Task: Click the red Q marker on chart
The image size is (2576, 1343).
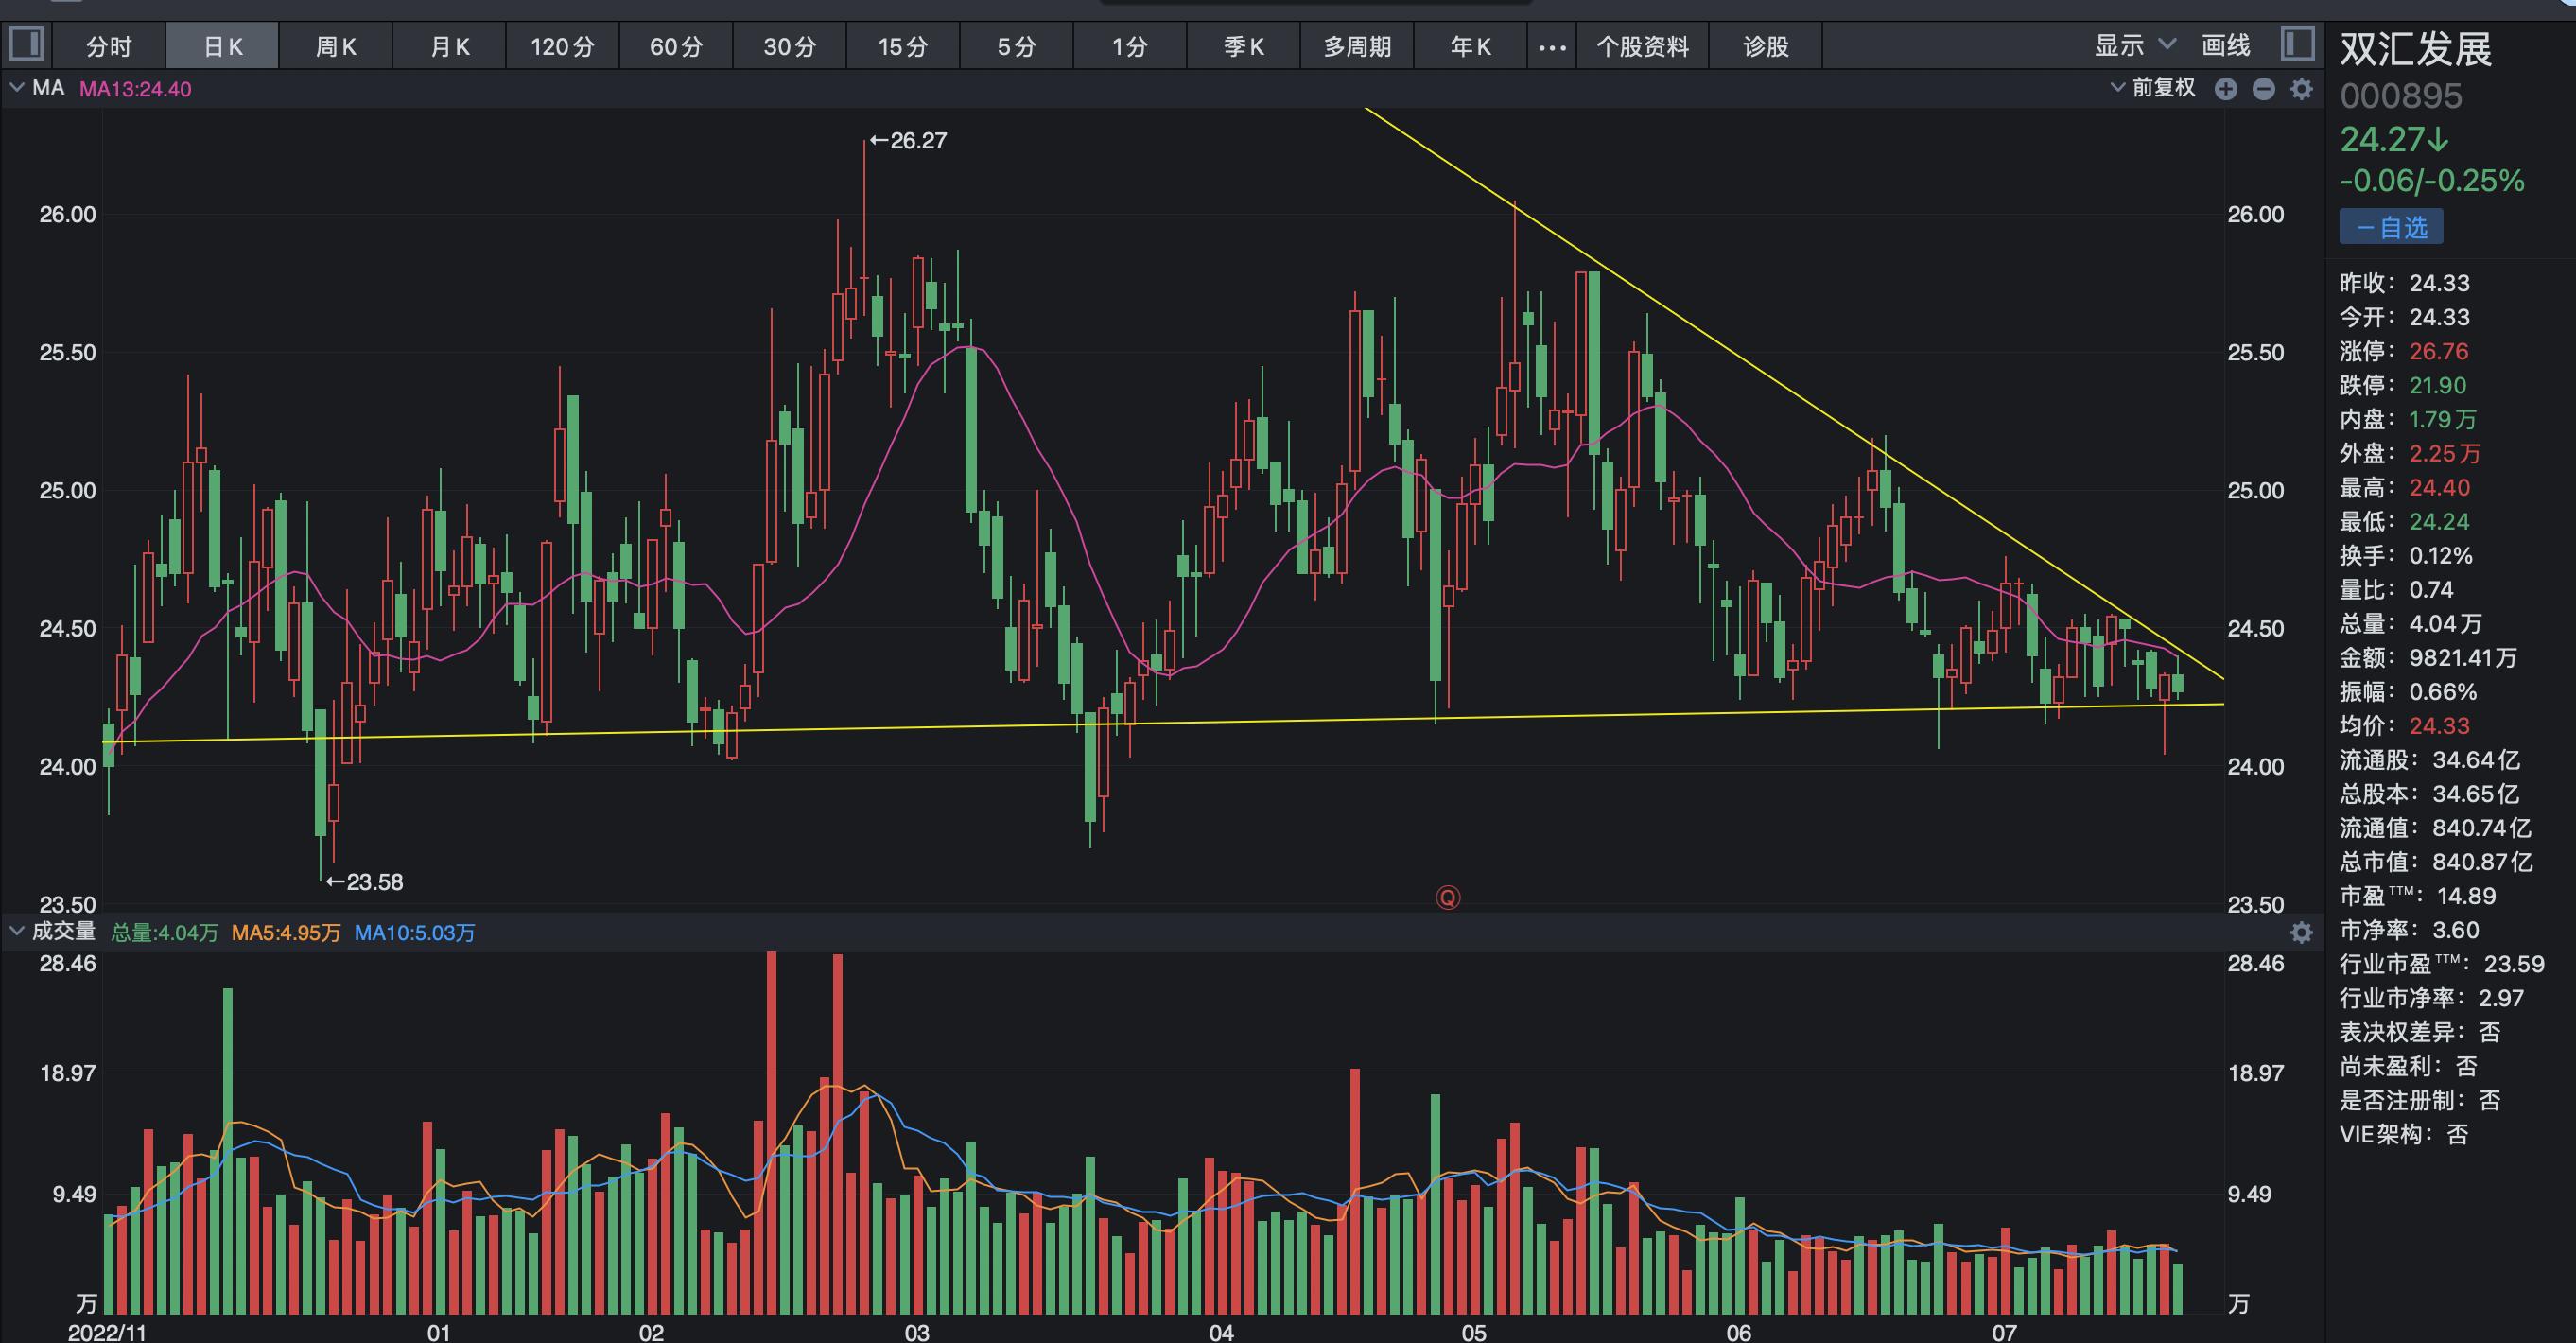Action: (1447, 897)
